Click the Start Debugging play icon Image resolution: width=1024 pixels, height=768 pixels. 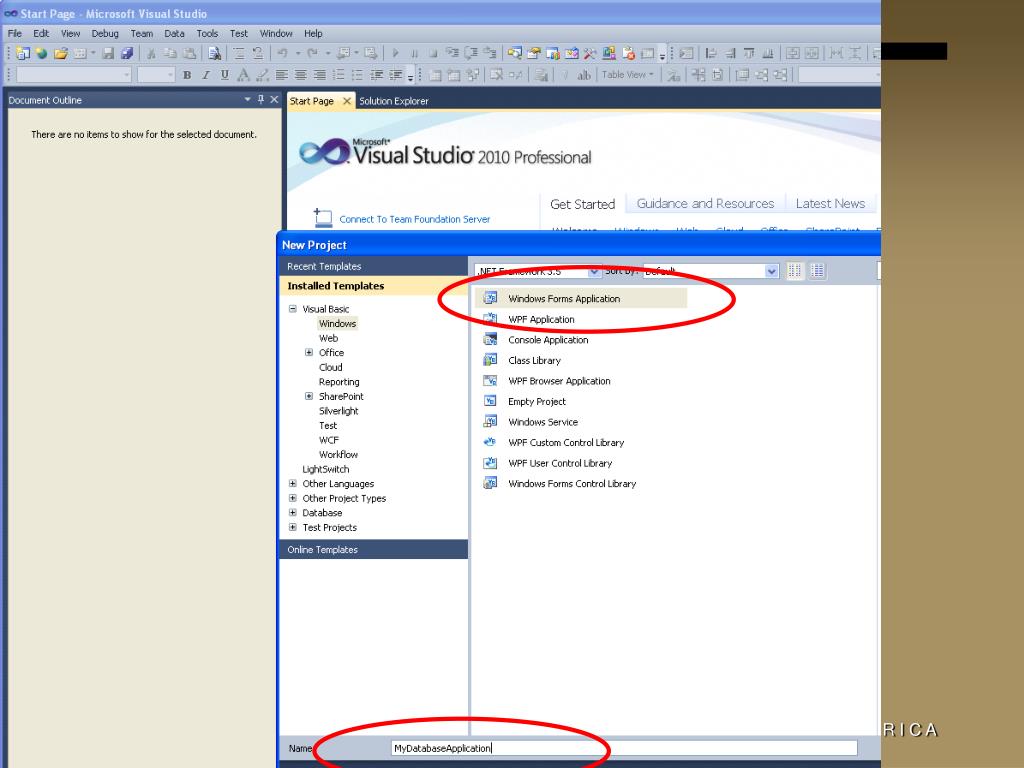[395, 54]
